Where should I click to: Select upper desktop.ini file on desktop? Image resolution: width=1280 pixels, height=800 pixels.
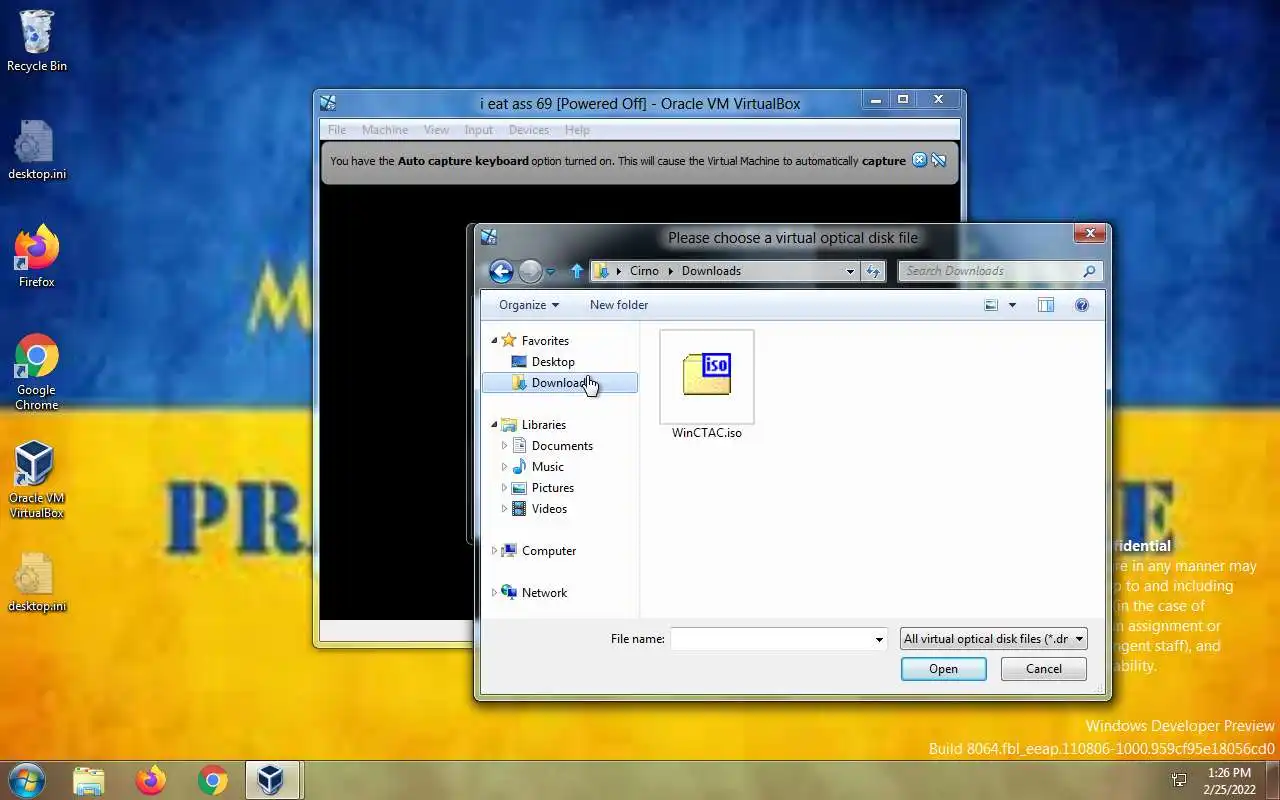click(x=37, y=150)
